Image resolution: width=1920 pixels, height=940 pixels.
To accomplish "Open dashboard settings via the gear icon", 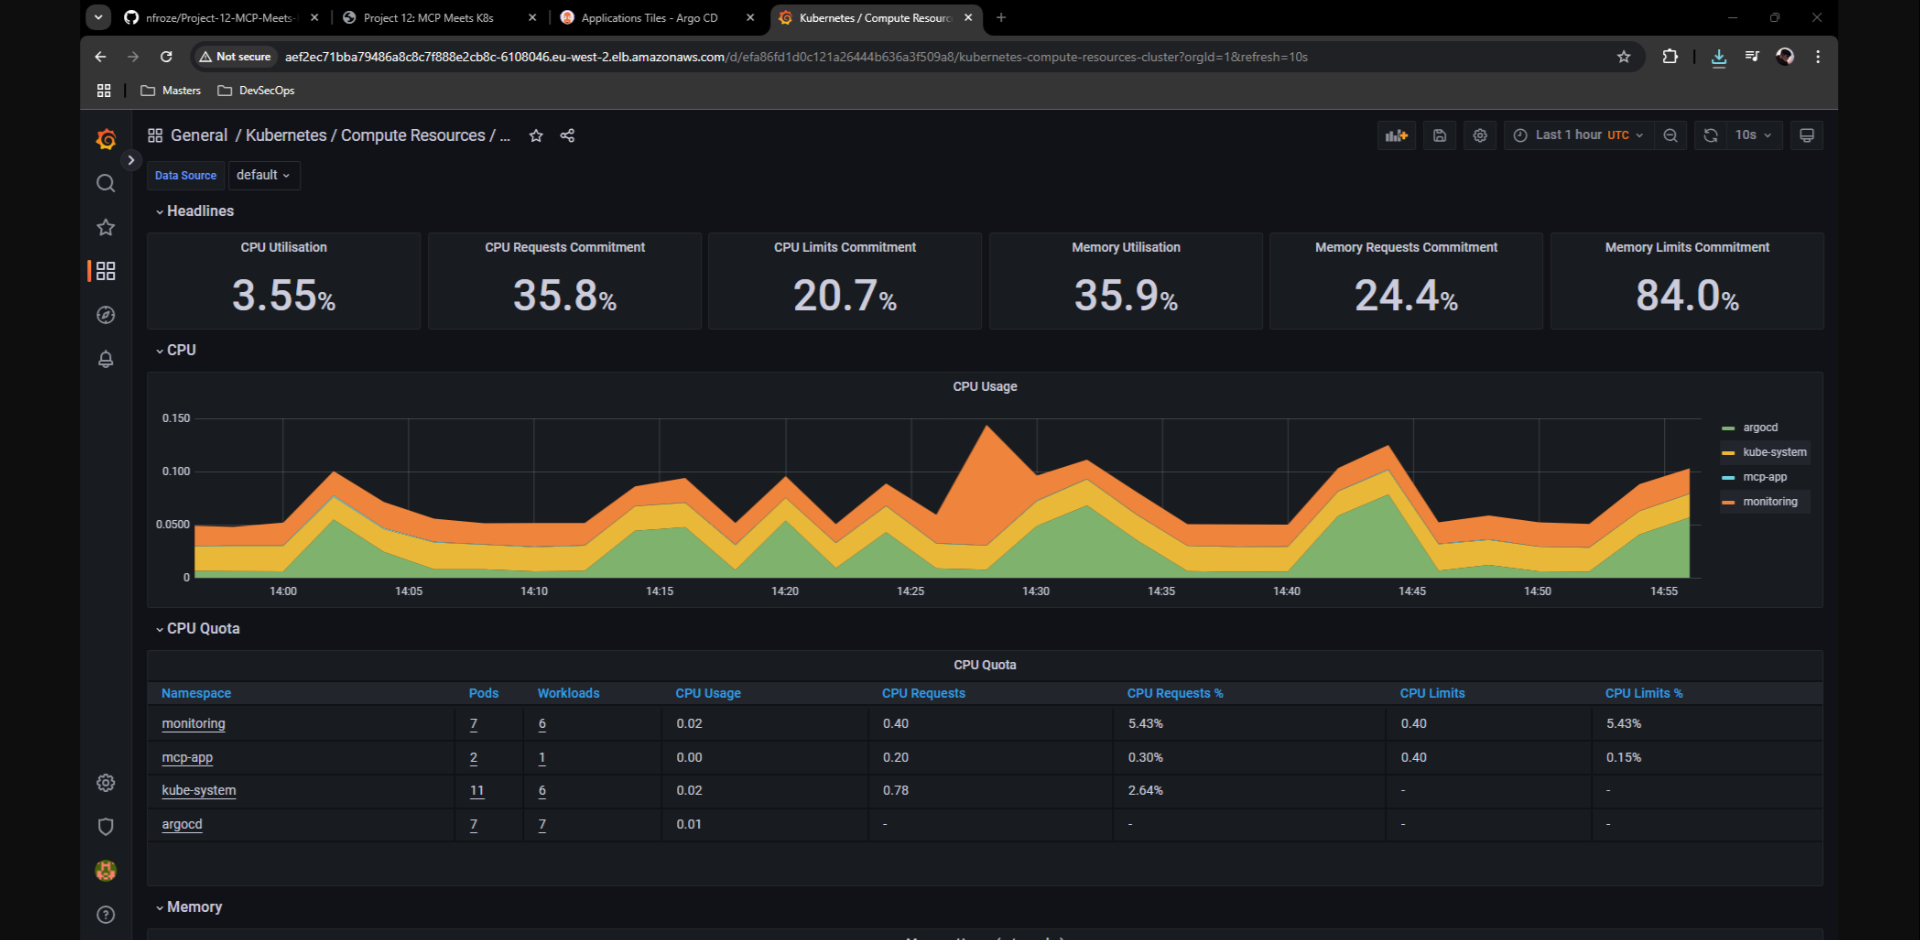I will (x=1480, y=135).
